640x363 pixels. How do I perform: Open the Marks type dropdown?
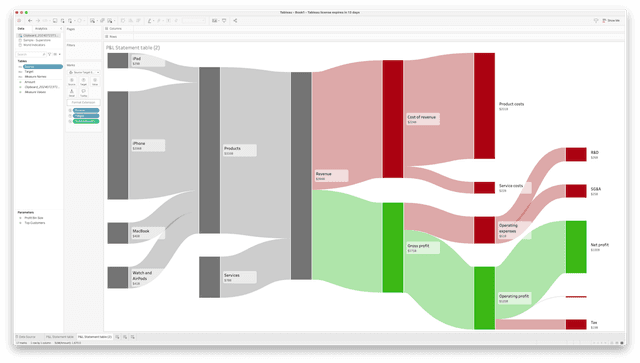[84, 72]
